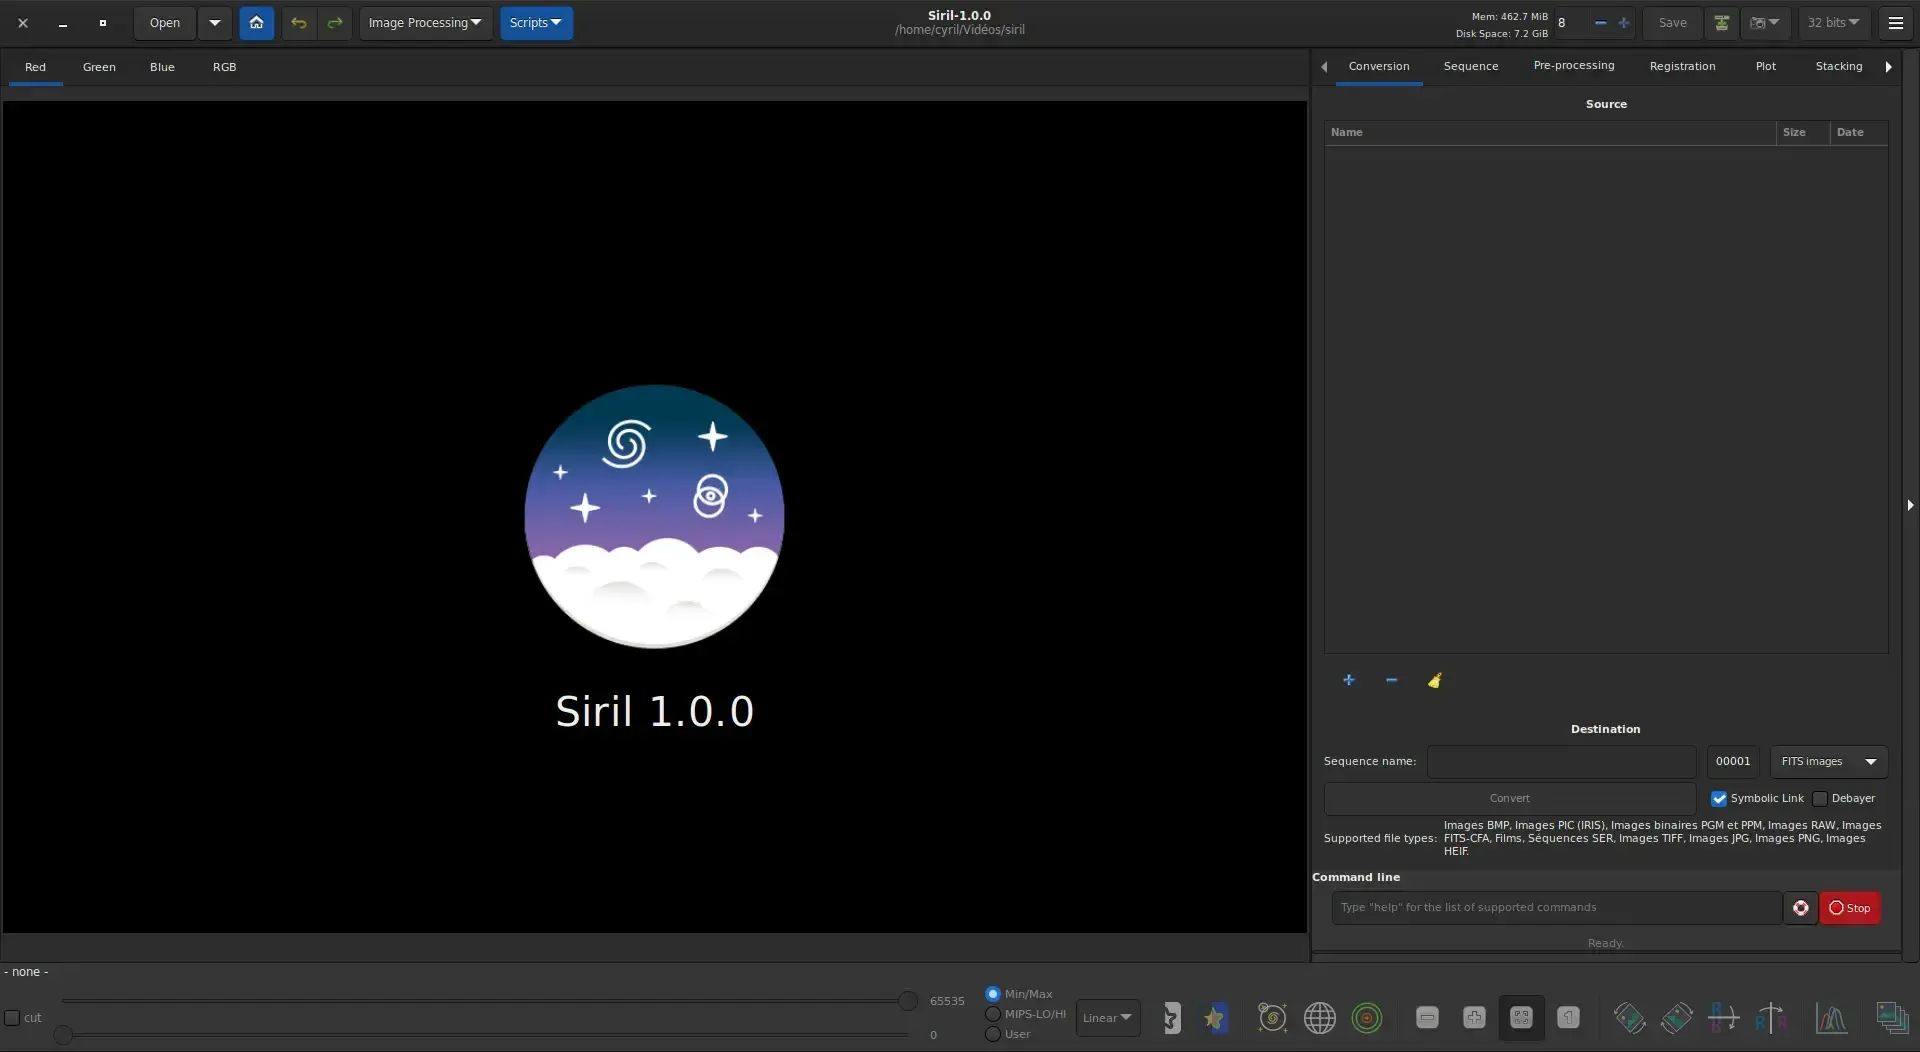1920x1052 pixels.
Task: Select the zoom-in tool
Action: (x=1475, y=1017)
